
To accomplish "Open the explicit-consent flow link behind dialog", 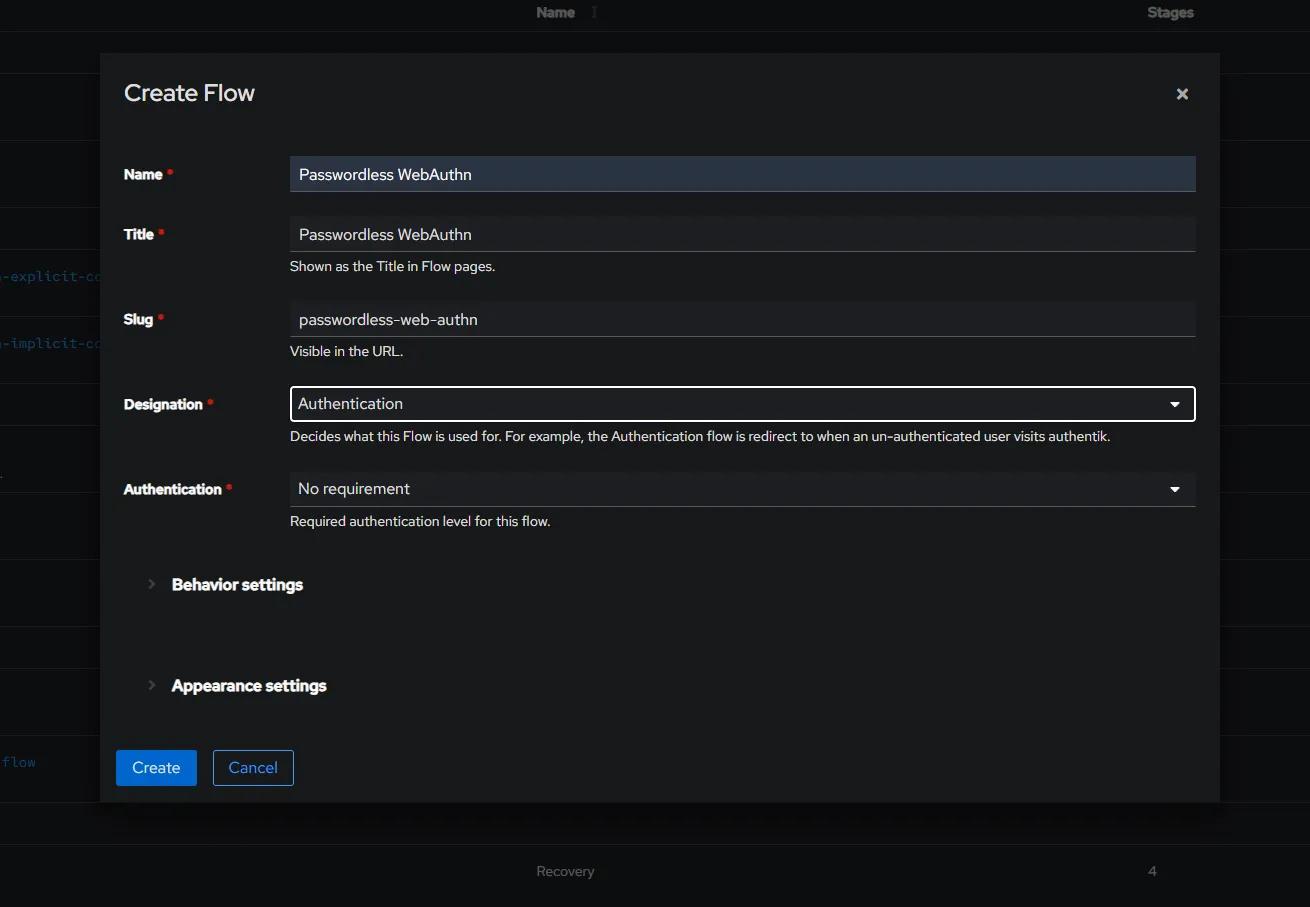I will (50, 276).
